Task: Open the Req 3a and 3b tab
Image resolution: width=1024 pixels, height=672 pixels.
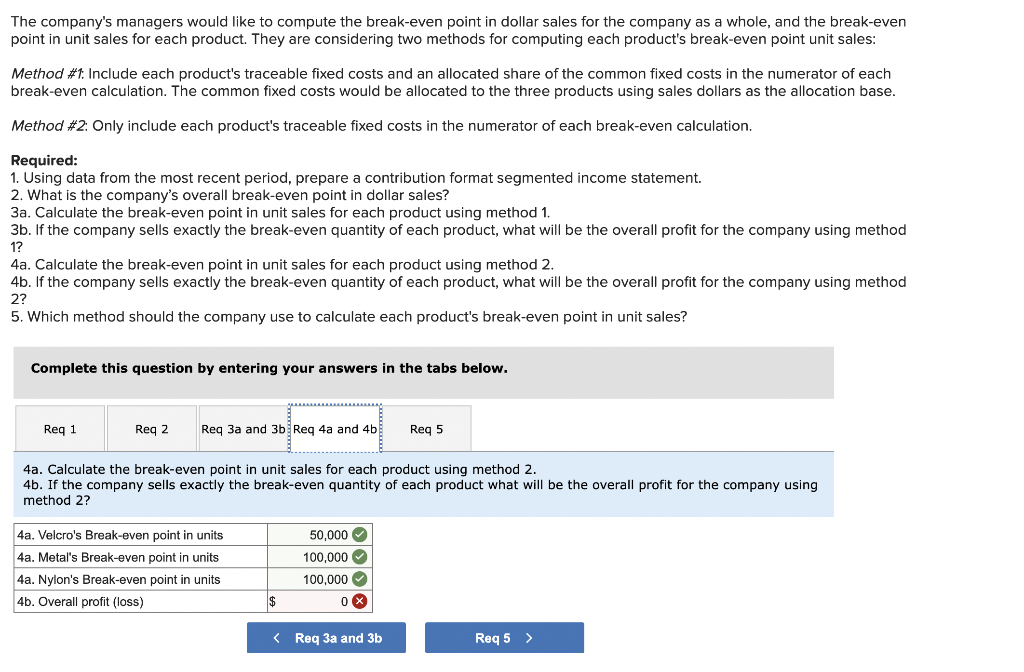Action: click(242, 428)
